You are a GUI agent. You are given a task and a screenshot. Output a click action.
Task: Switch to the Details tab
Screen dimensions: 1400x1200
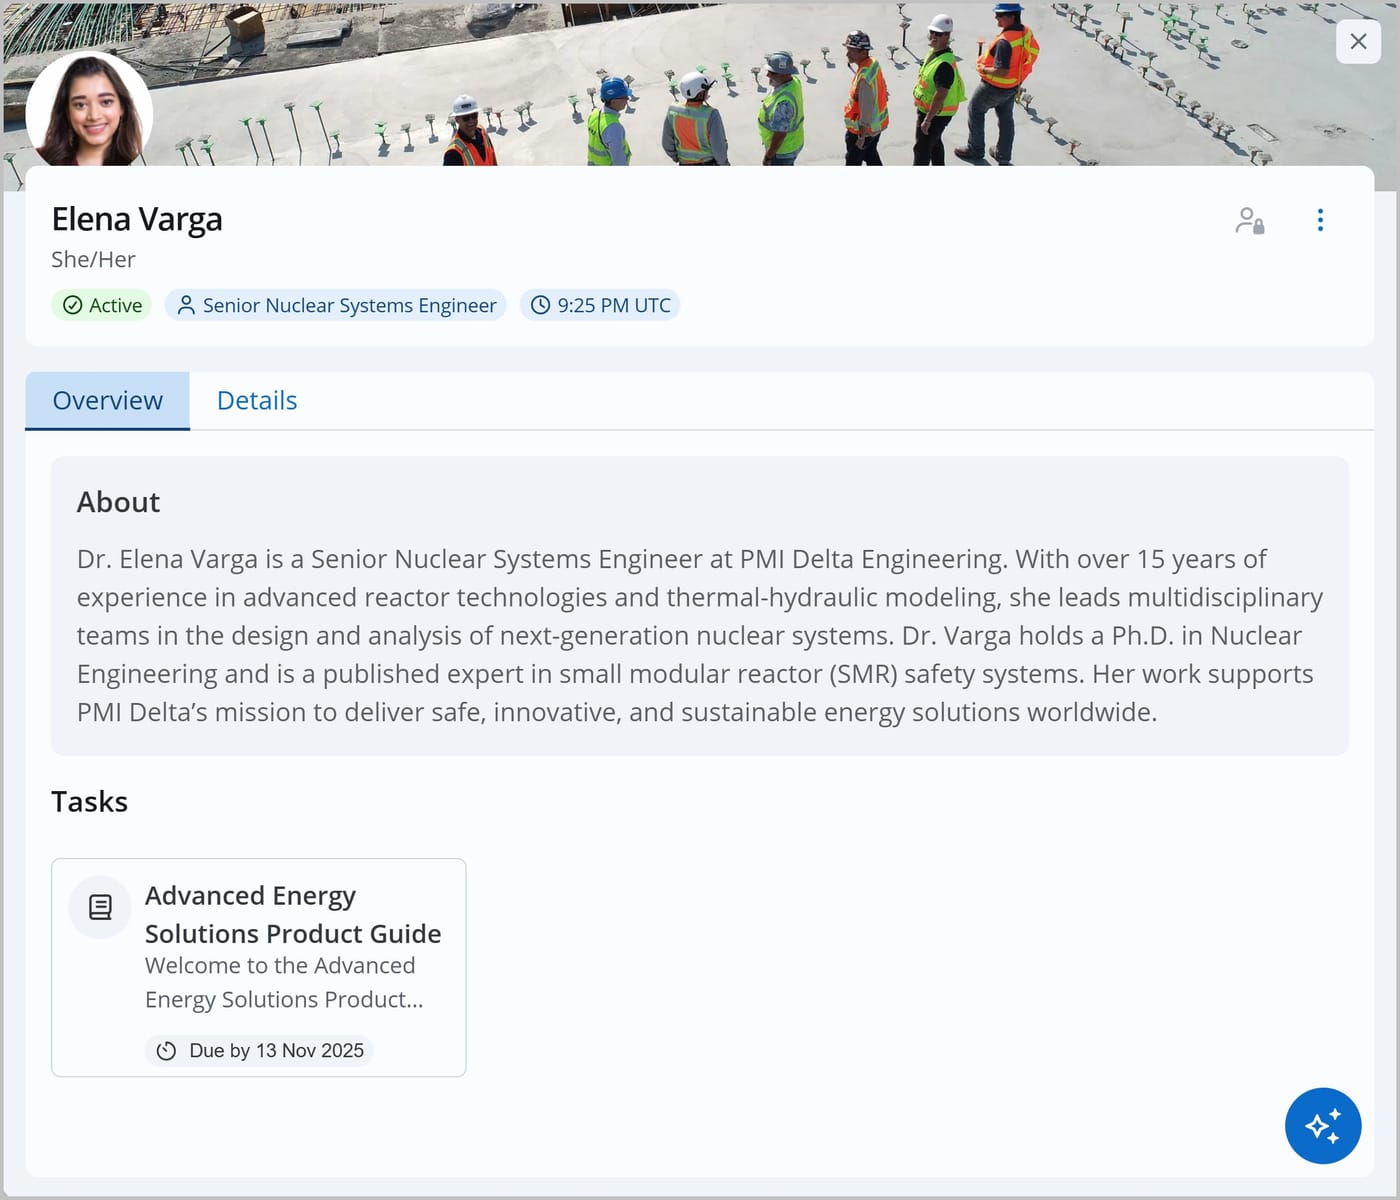tap(257, 401)
